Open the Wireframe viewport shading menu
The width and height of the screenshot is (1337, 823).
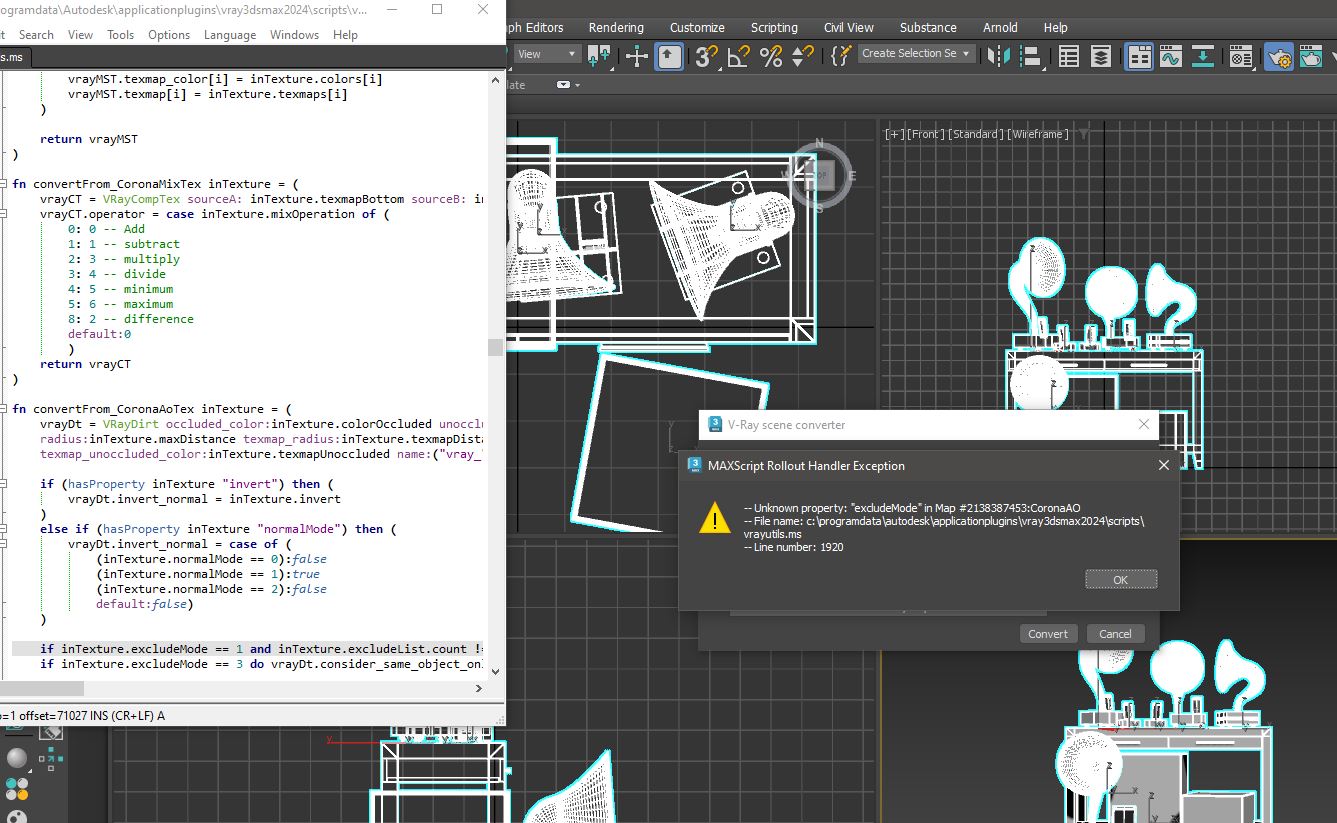1038,134
